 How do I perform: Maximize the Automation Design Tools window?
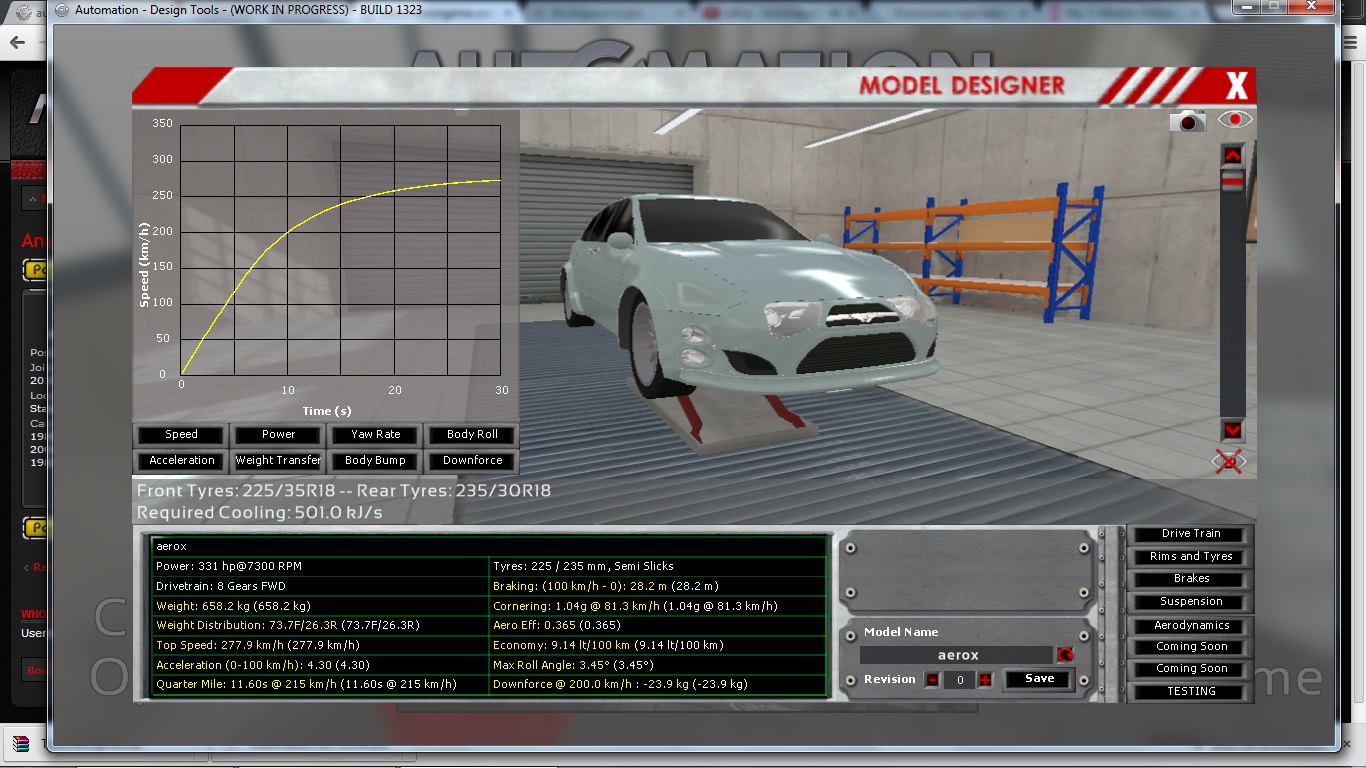pyautogui.click(x=1274, y=7)
